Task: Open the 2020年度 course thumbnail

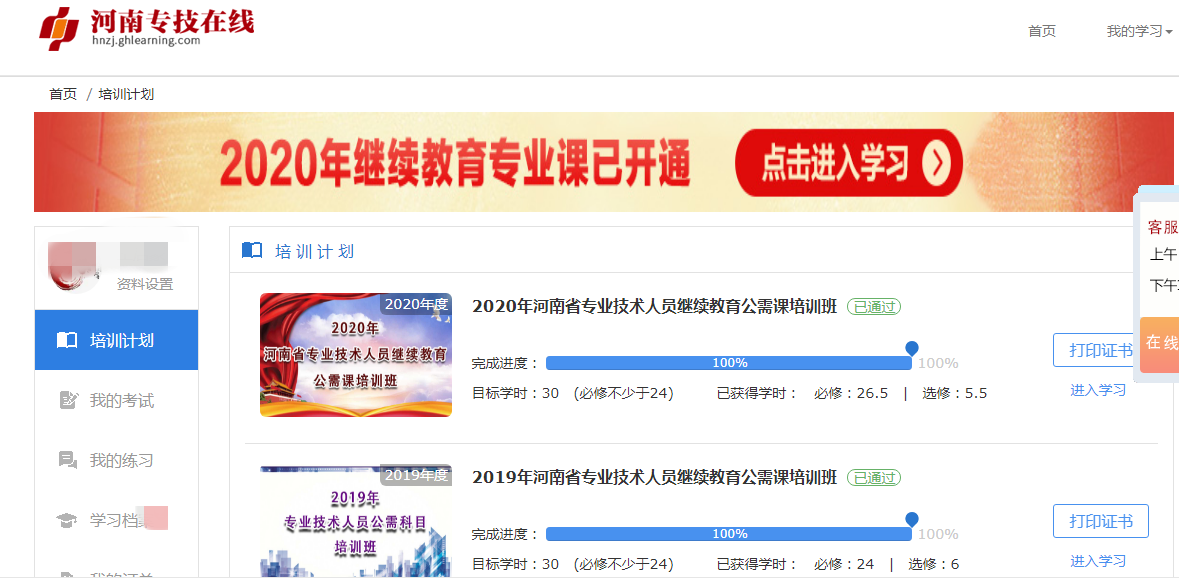Action: tap(355, 355)
